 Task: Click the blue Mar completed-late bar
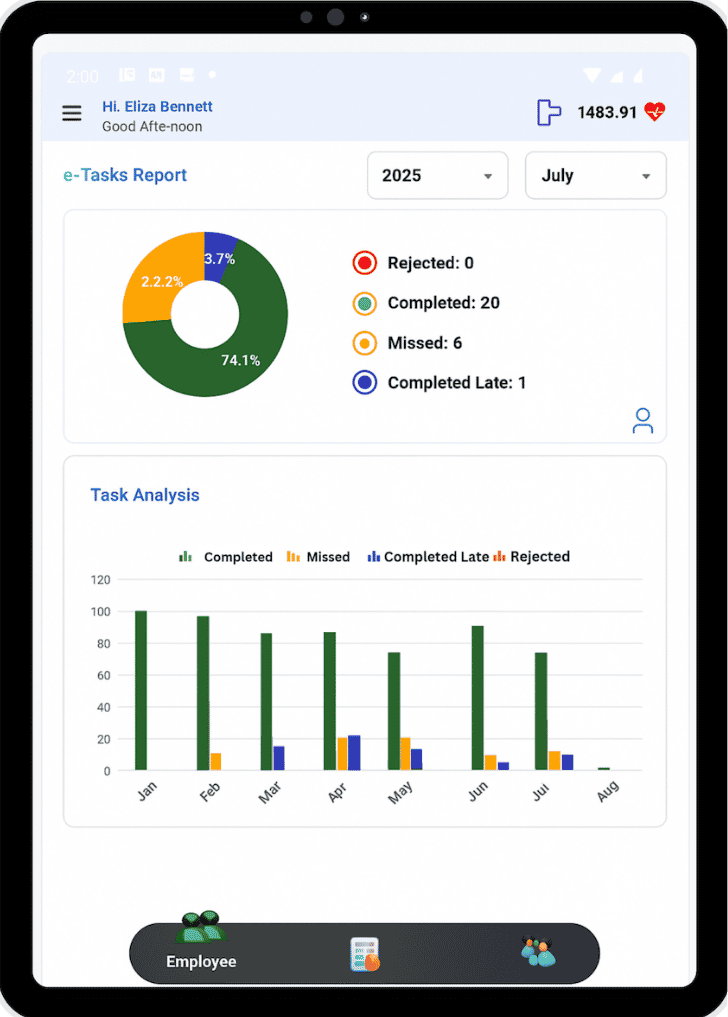click(x=279, y=758)
